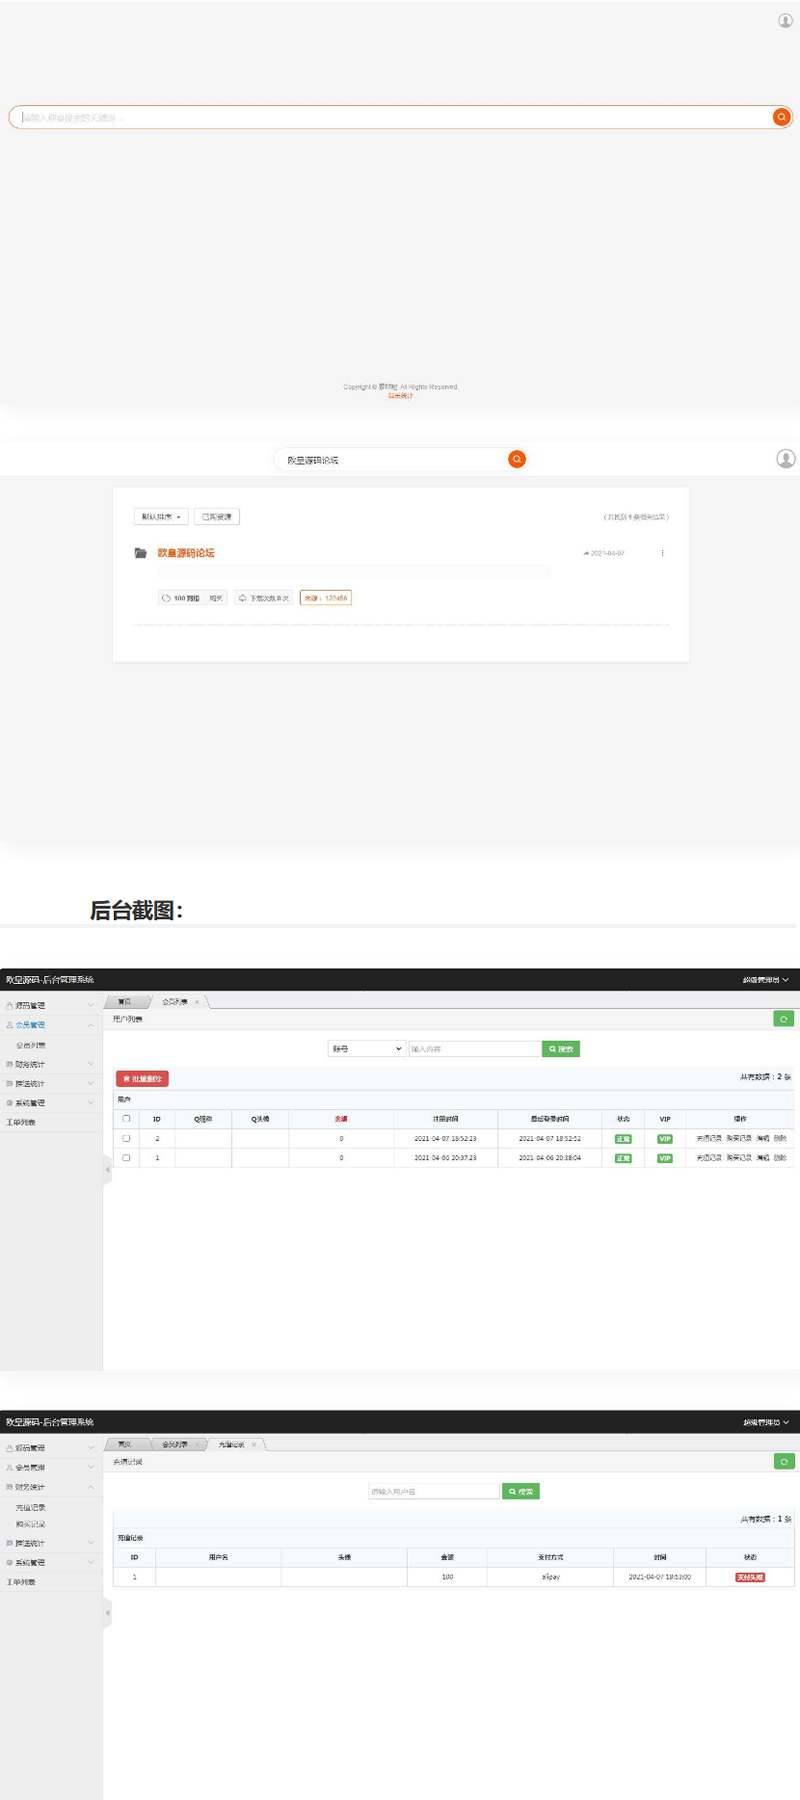Click the orange search icon in the top search bar
The width and height of the screenshot is (800, 1800).
pos(781,117)
